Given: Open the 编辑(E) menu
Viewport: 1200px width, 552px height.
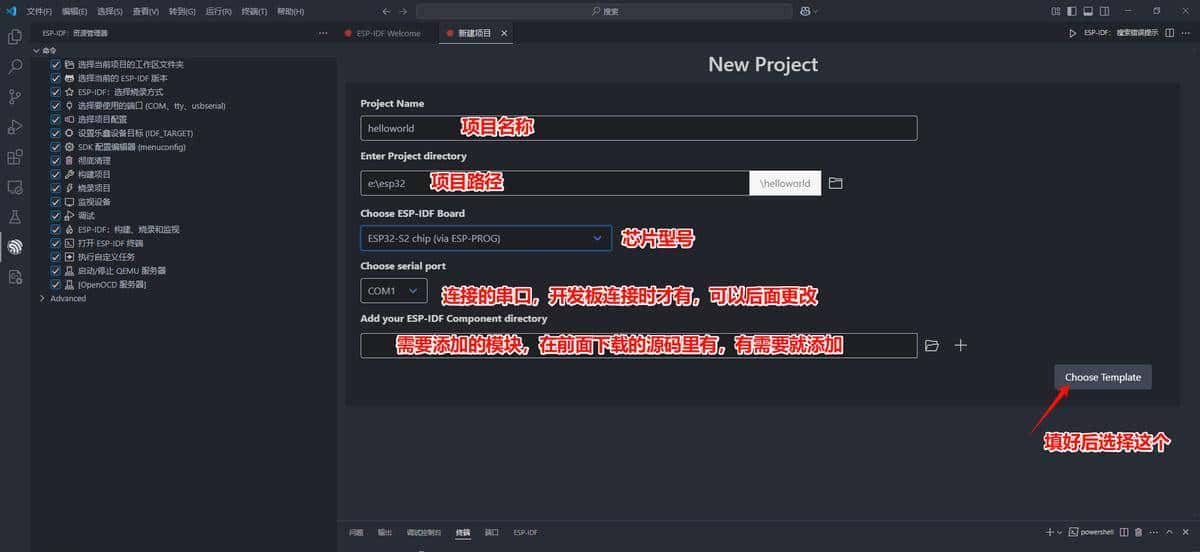Looking at the screenshot, I should click(x=73, y=11).
